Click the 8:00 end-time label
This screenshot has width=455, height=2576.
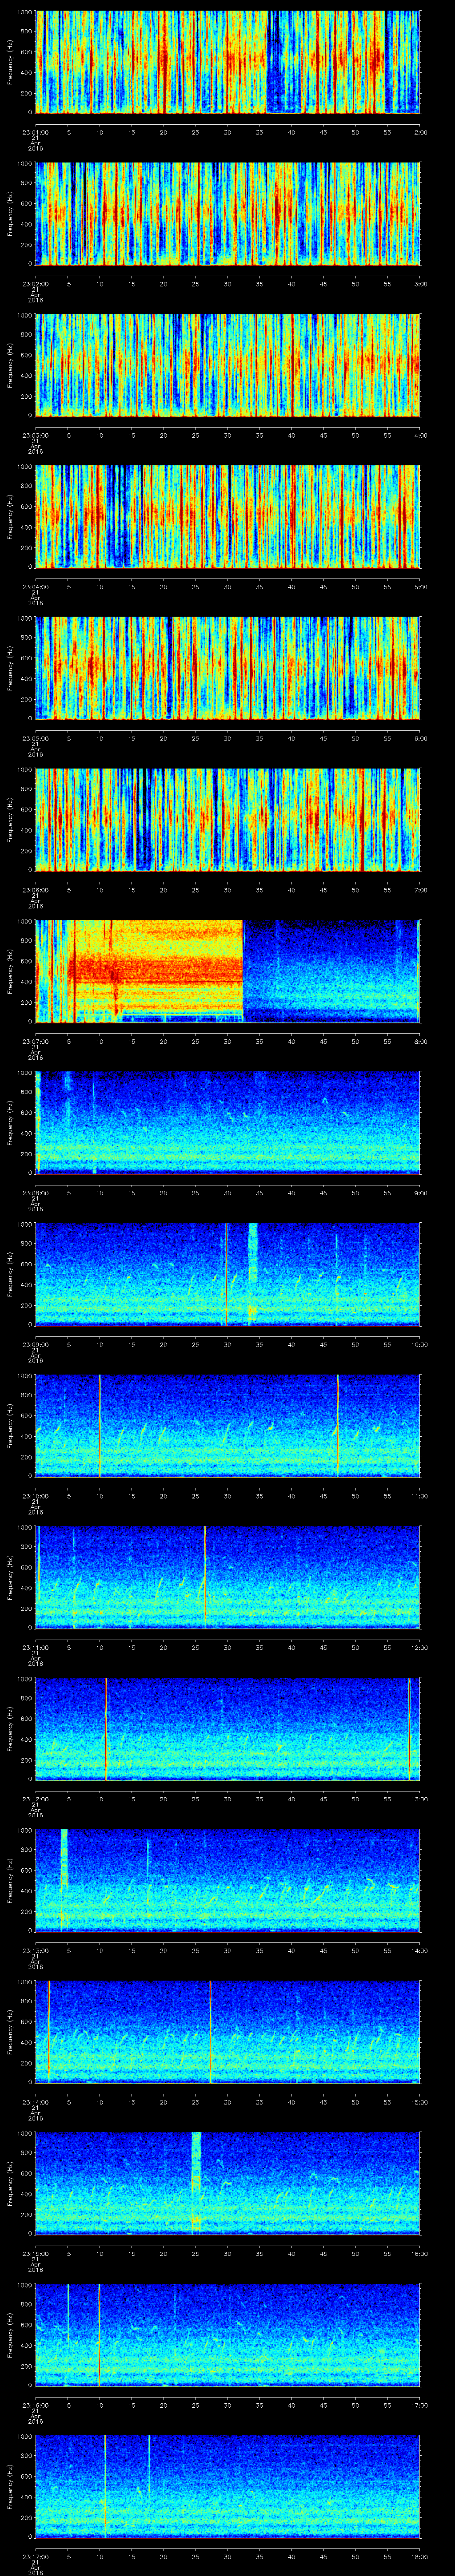coord(420,1041)
